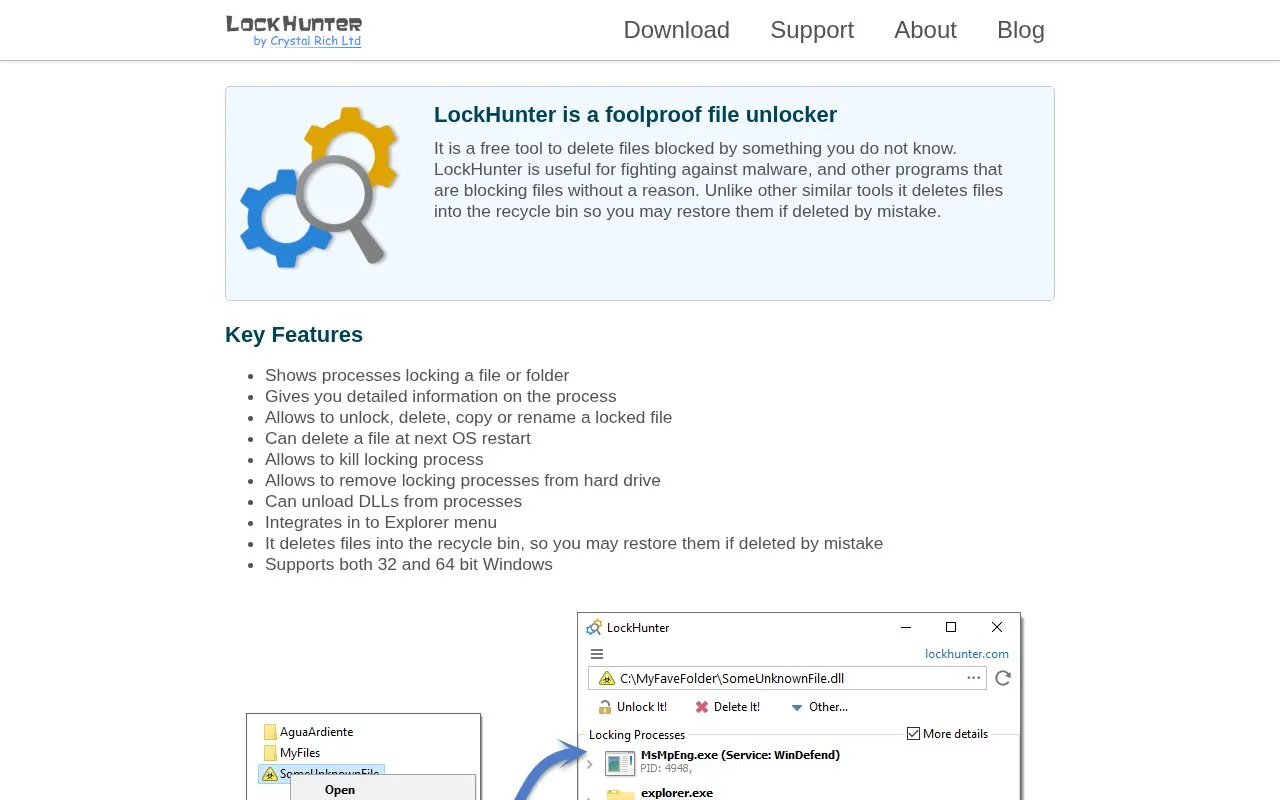Open the Download page

677,30
